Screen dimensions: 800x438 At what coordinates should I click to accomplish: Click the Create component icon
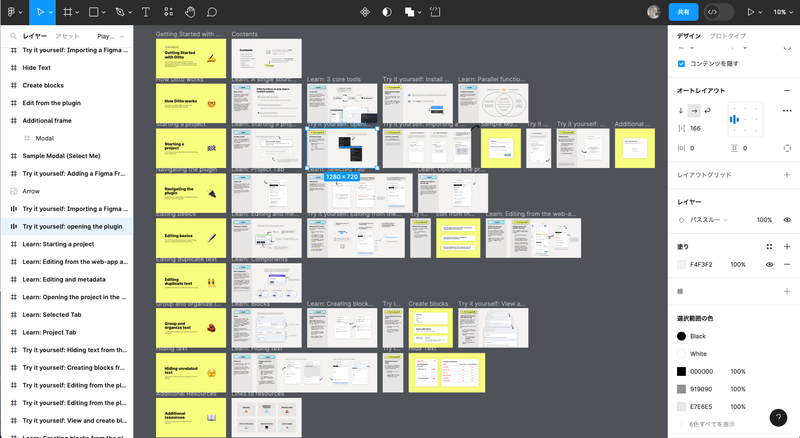(363, 12)
